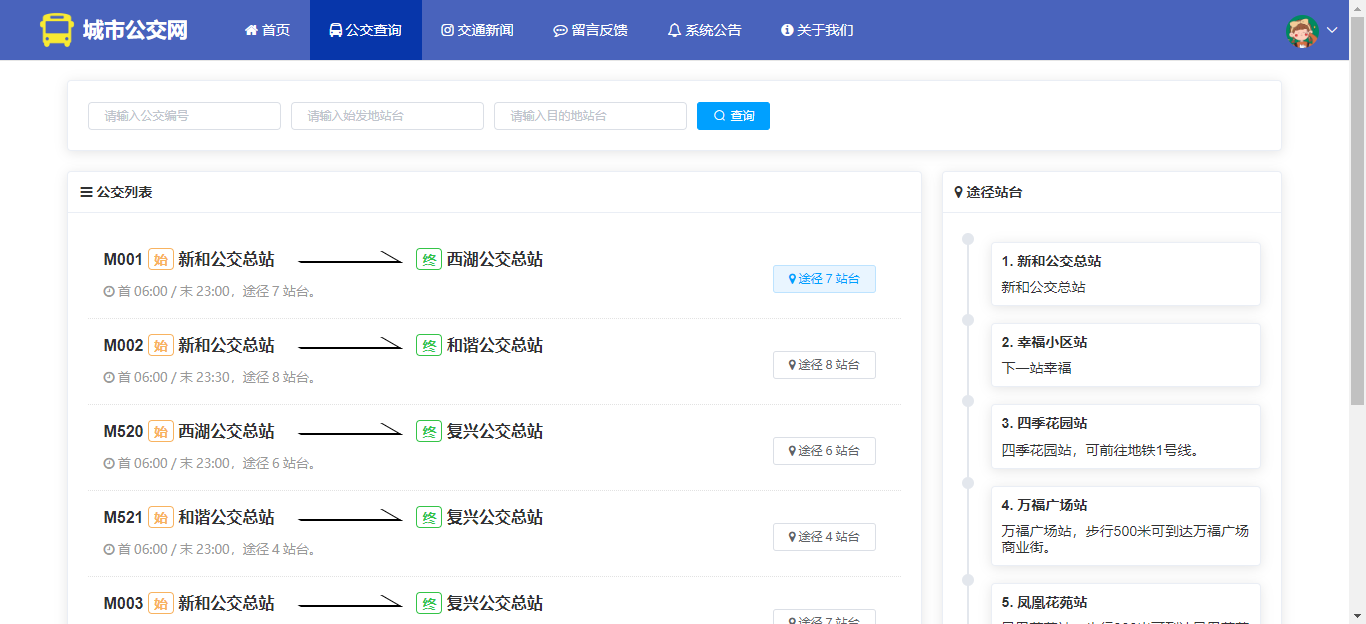Click the yellow bus logo icon
Image resolution: width=1366 pixels, height=624 pixels.
pos(57,30)
